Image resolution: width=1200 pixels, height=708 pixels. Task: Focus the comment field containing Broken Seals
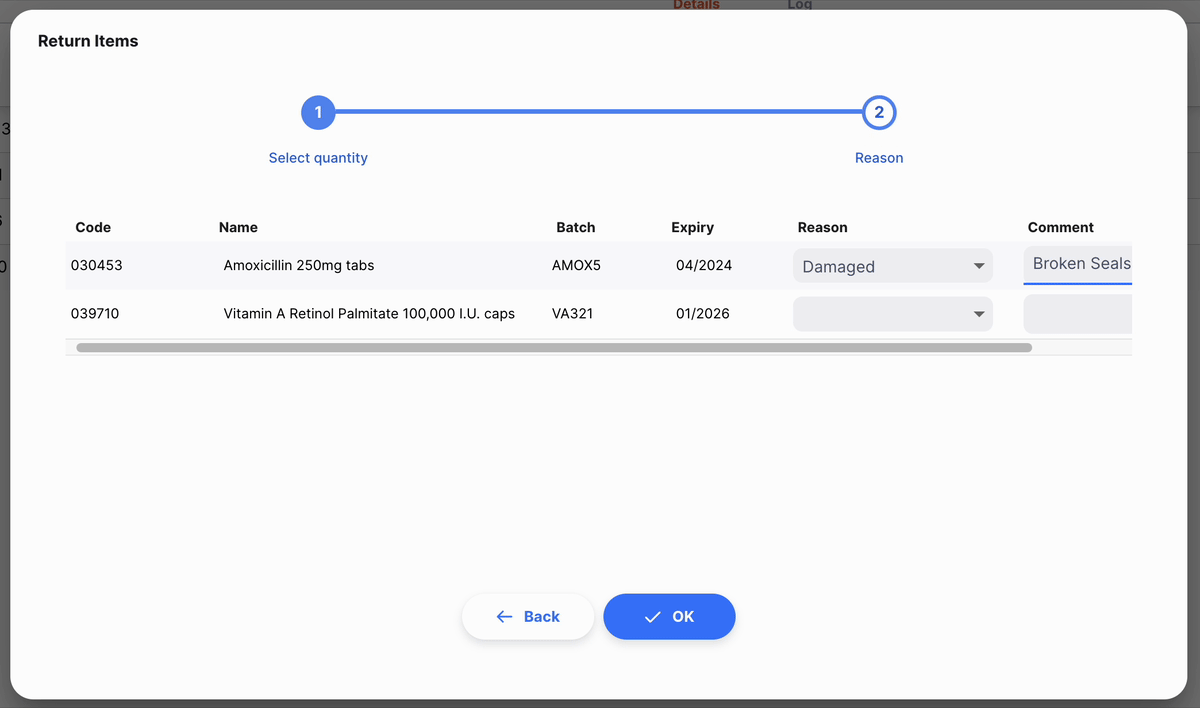click(x=1080, y=264)
